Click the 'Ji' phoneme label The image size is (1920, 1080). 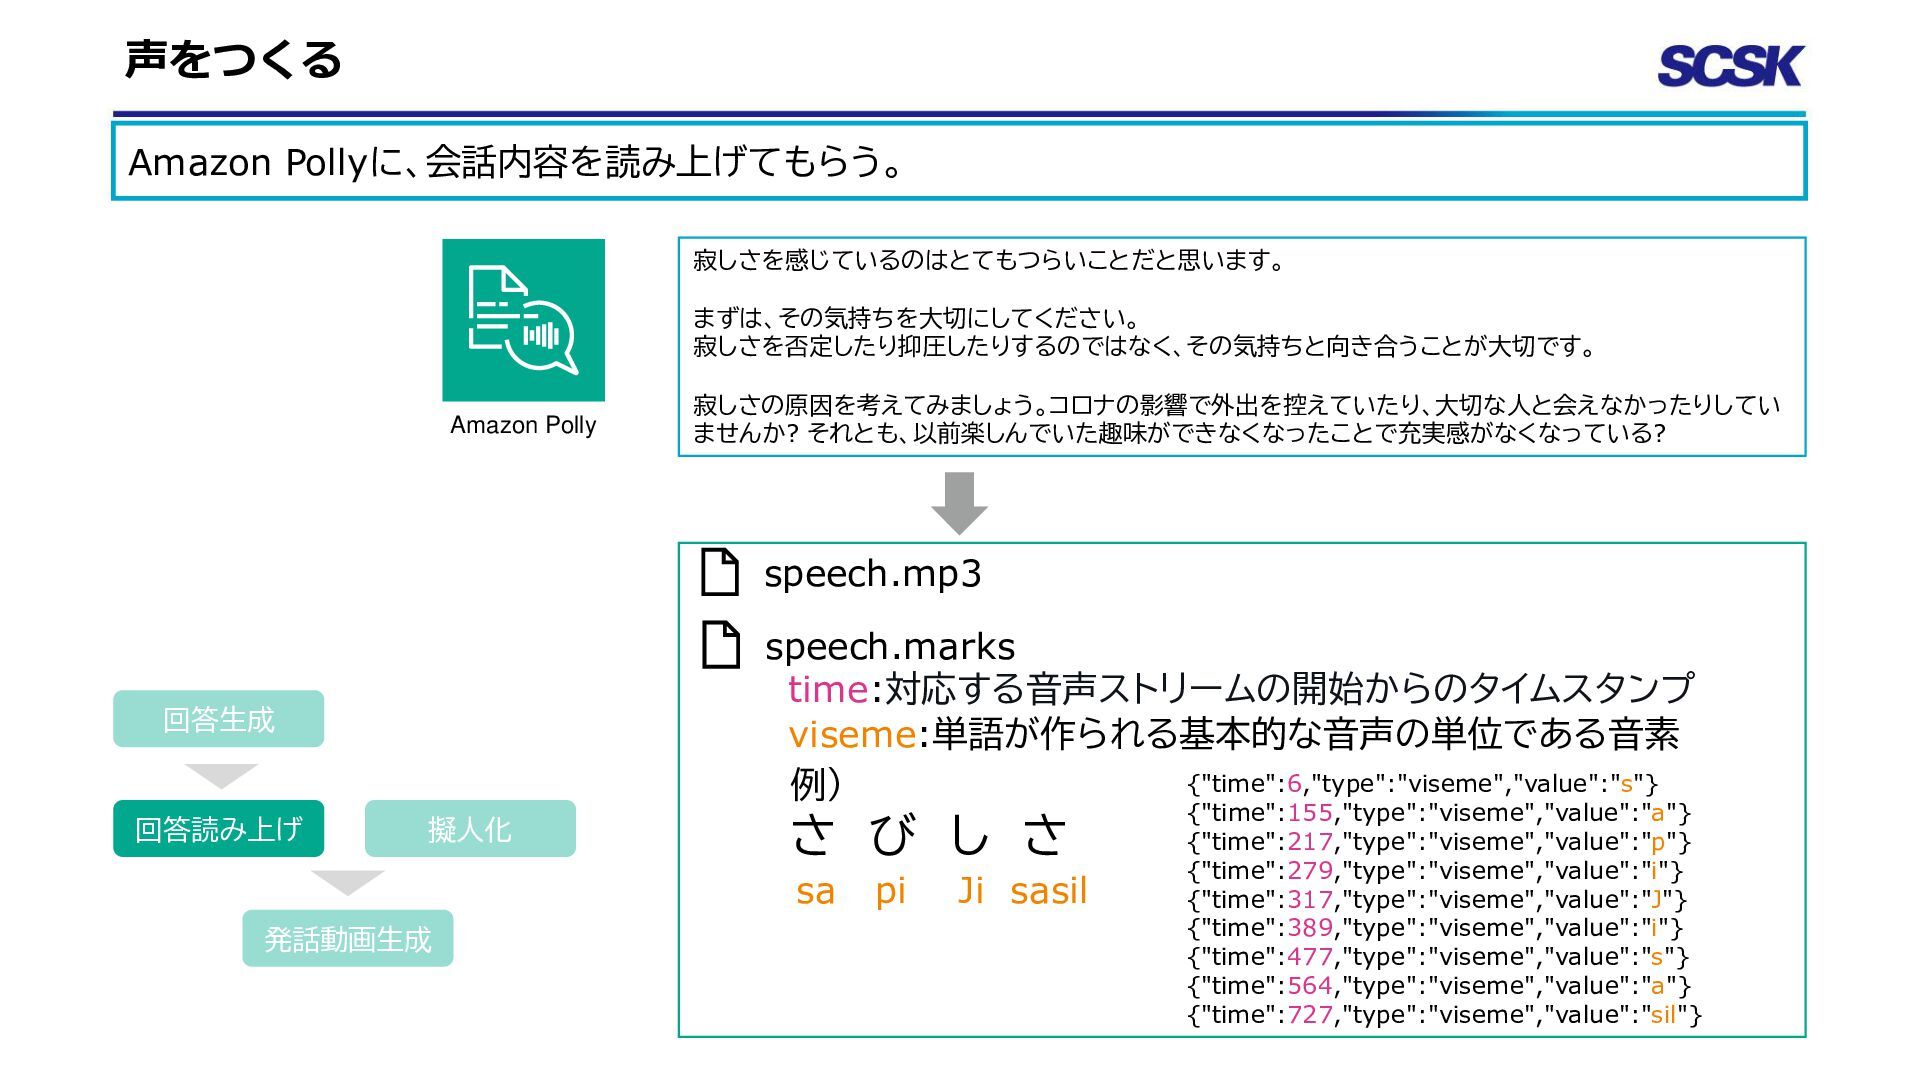[x=971, y=890]
